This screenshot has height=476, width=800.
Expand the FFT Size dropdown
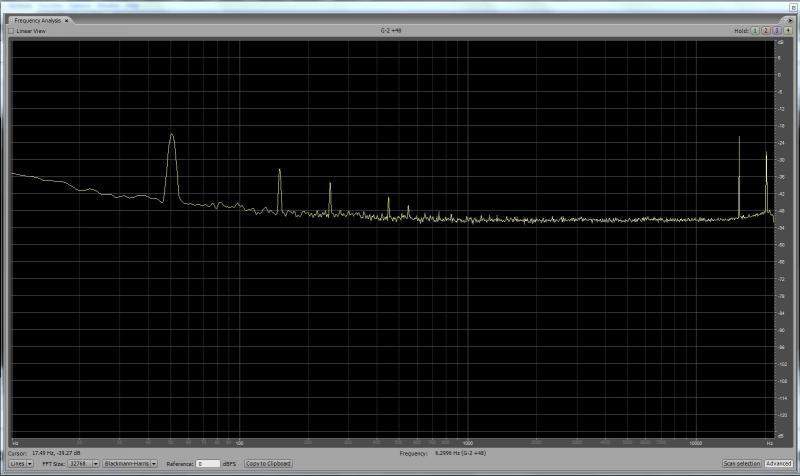pyautogui.click(x=83, y=464)
